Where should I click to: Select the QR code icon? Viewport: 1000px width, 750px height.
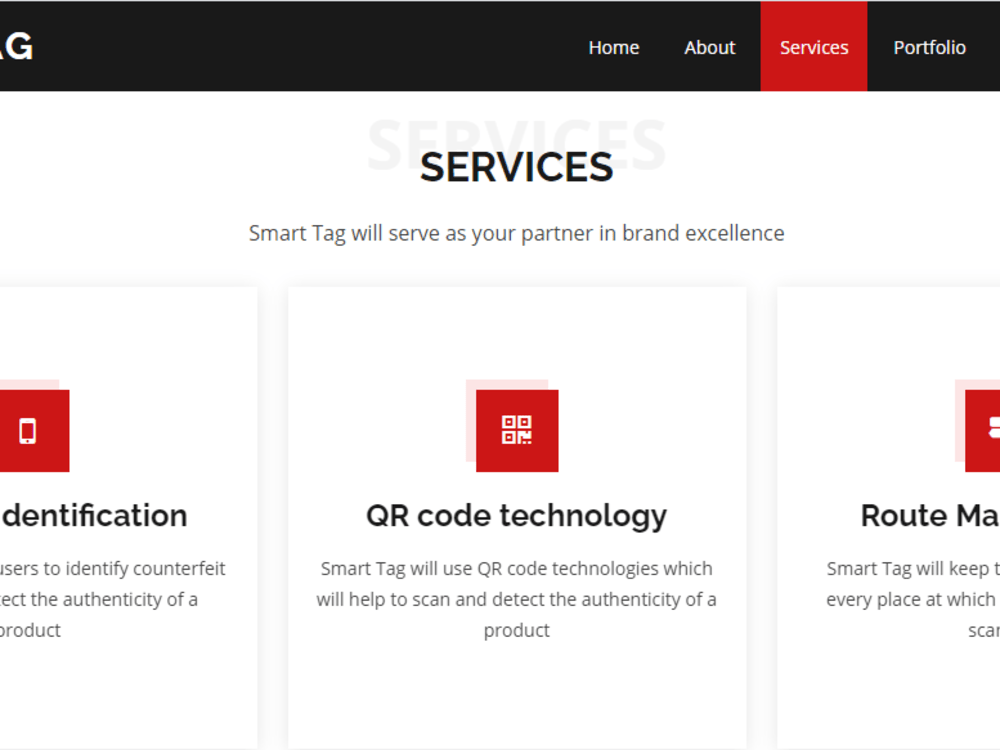(x=517, y=429)
